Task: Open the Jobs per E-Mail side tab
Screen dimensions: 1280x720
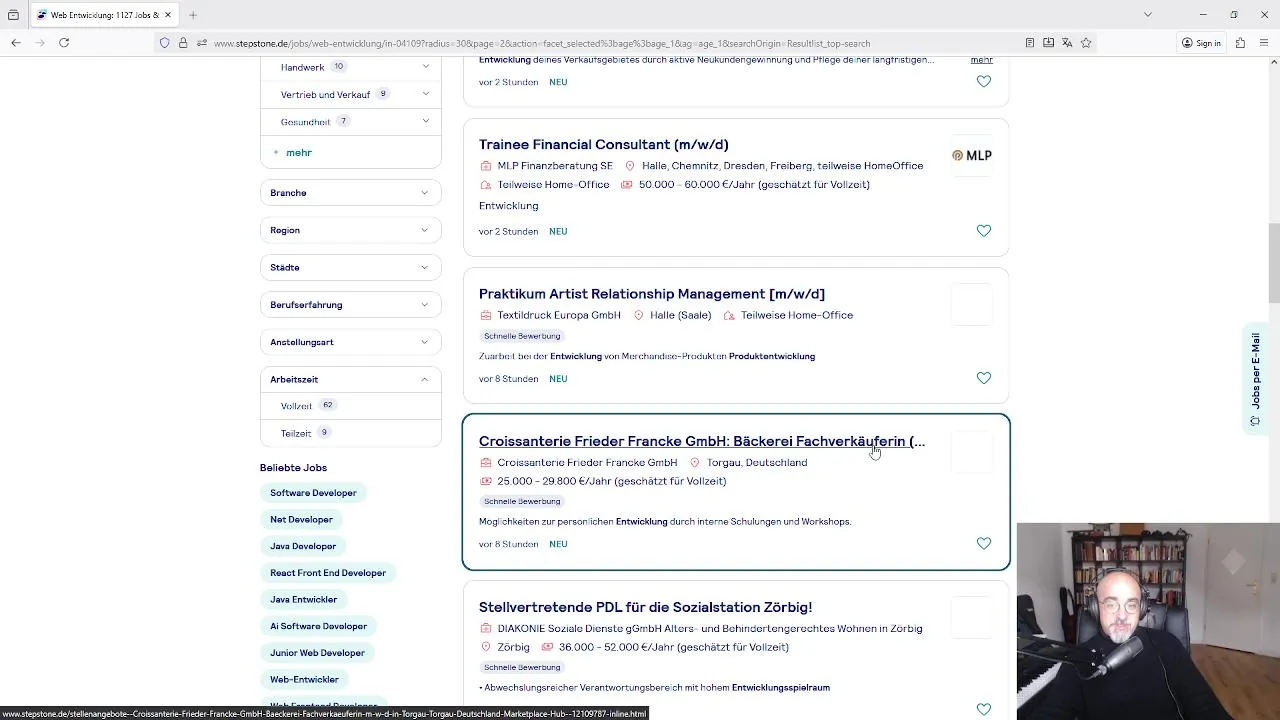Action: pyautogui.click(x=1255, y=380)
